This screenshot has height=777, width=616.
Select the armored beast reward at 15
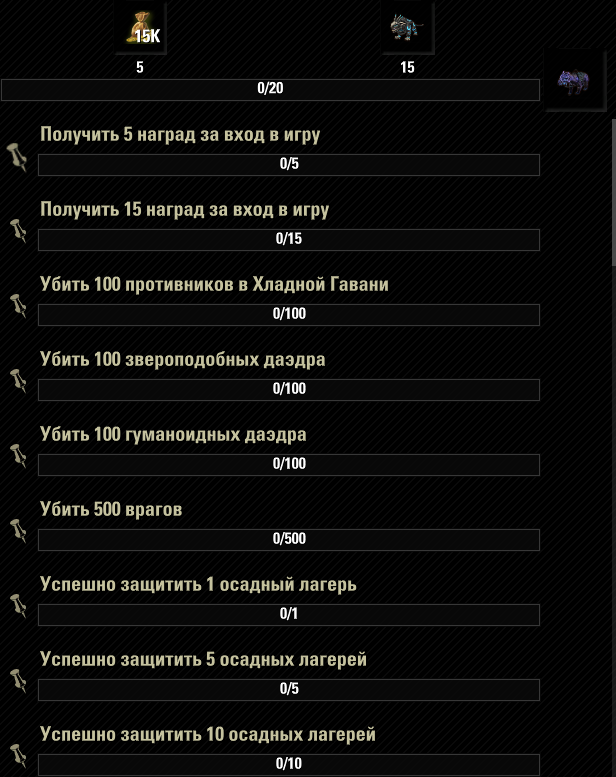pyautogui.click(x=407, y=27)
